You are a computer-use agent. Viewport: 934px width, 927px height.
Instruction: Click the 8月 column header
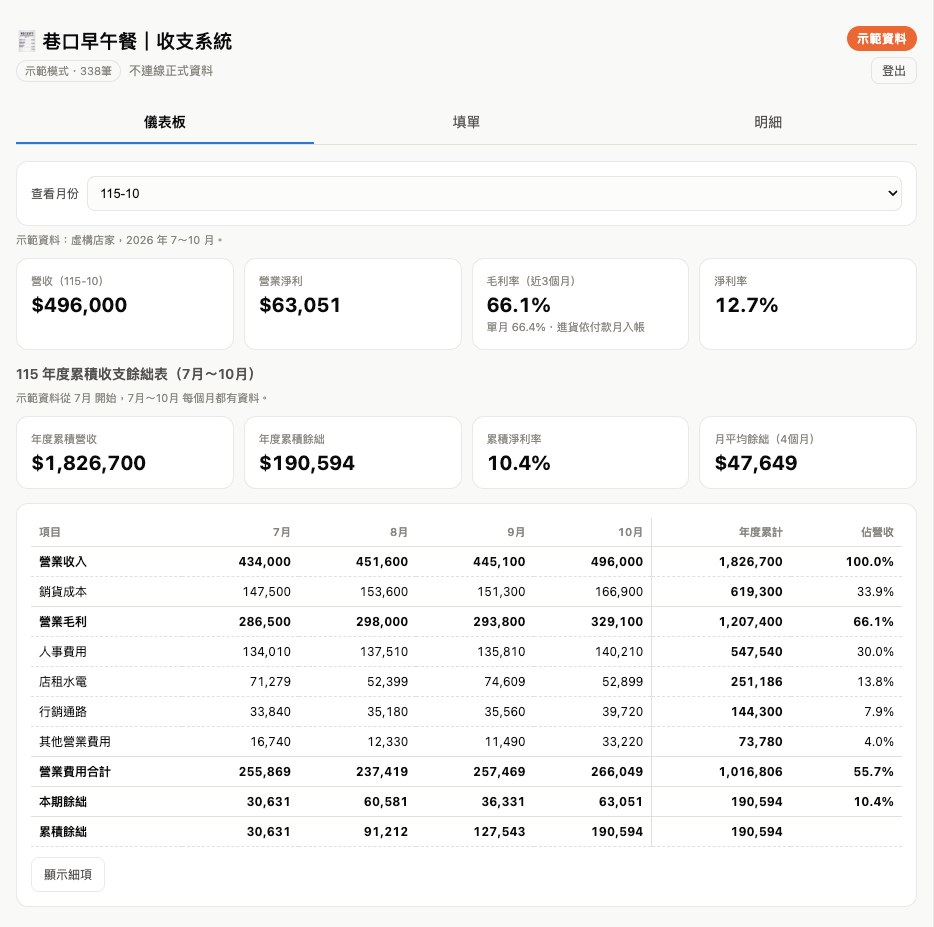pyautogui.click(x=399, y=532)
